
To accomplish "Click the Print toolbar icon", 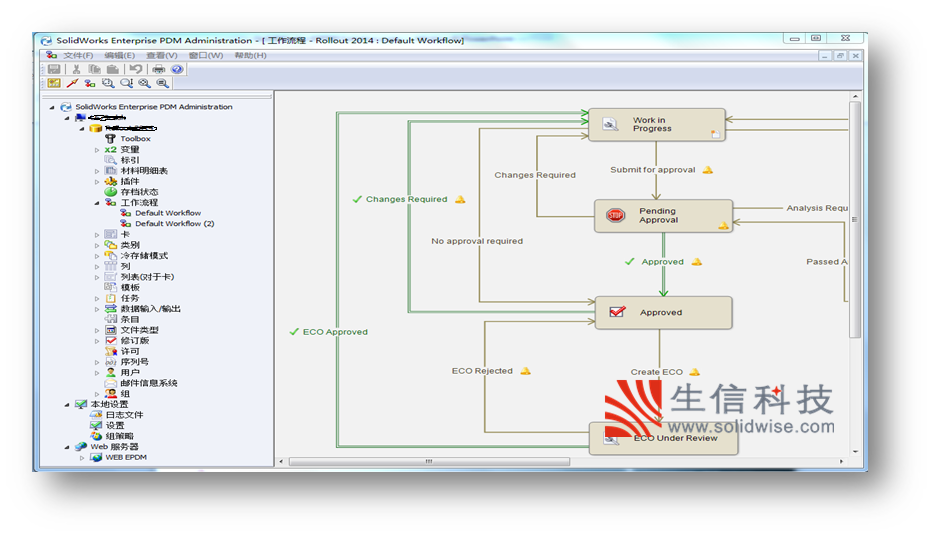I will click(158, 69).
